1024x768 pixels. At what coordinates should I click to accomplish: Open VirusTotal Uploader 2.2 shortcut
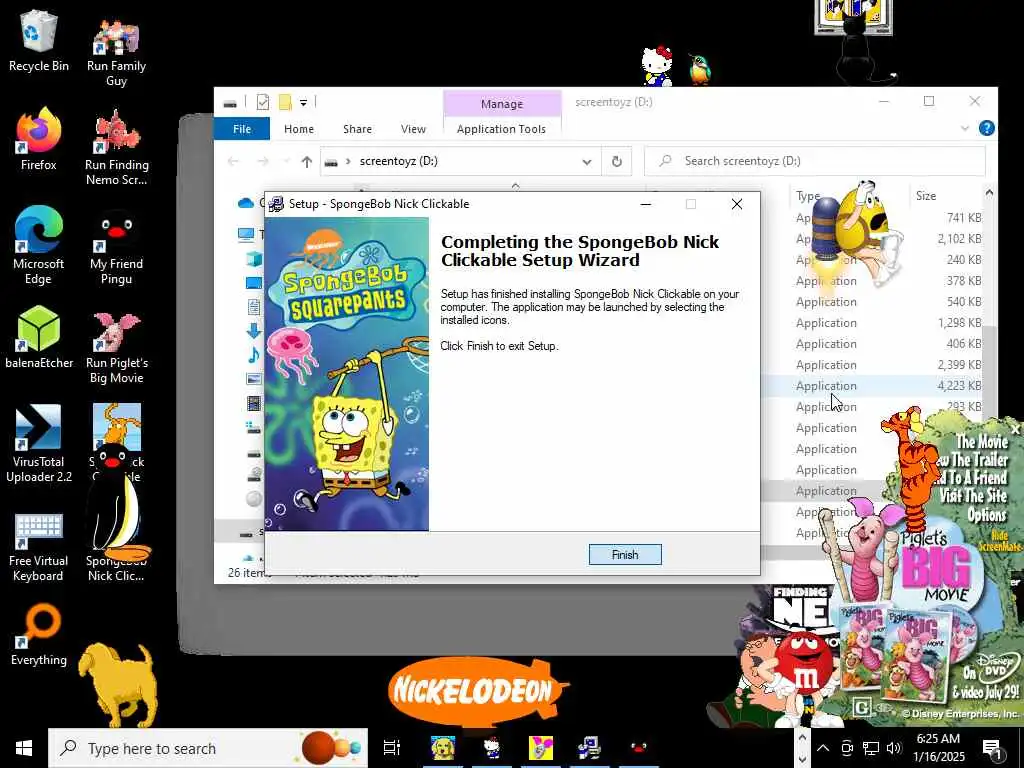[39, 444]
